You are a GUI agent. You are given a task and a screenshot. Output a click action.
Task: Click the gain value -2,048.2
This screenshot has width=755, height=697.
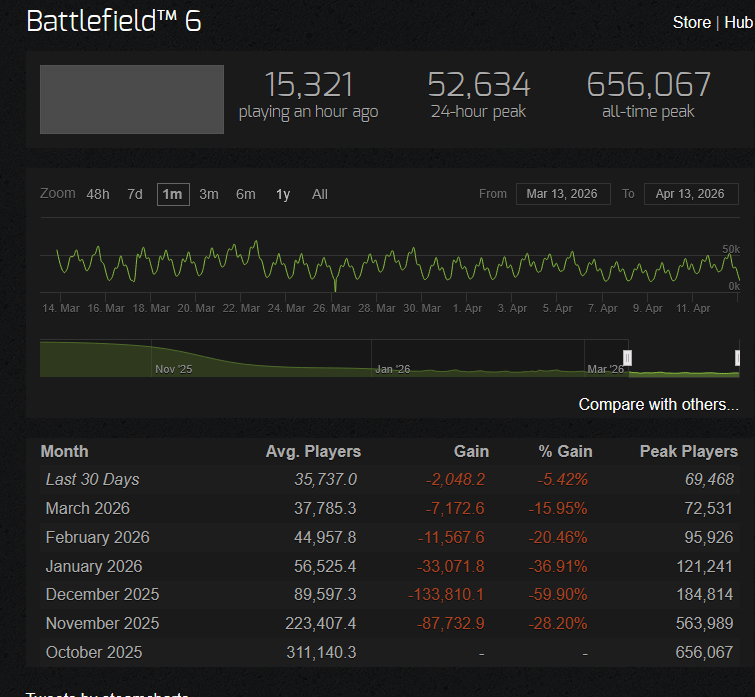click(x=456, y=479)
